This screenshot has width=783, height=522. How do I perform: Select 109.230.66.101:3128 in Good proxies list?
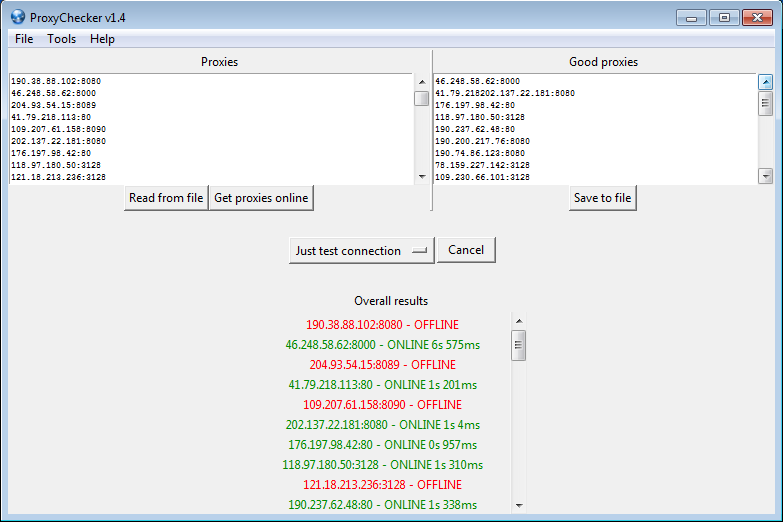coord(482,177)
